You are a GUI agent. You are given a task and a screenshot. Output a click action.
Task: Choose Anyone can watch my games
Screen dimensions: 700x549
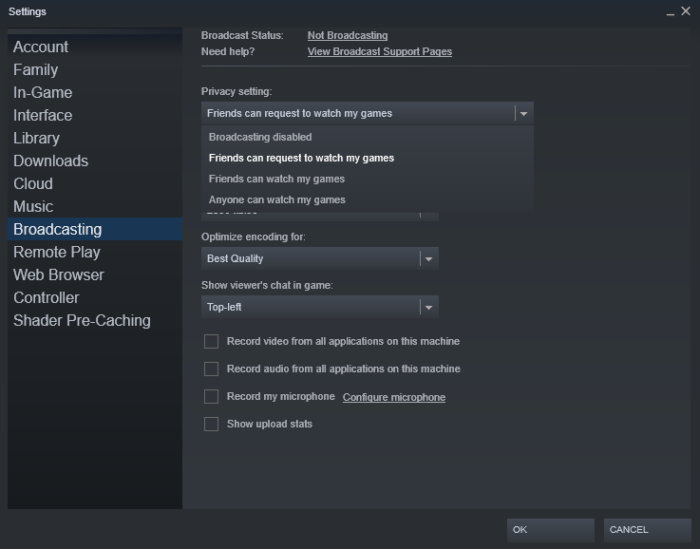tap(367, 200)
